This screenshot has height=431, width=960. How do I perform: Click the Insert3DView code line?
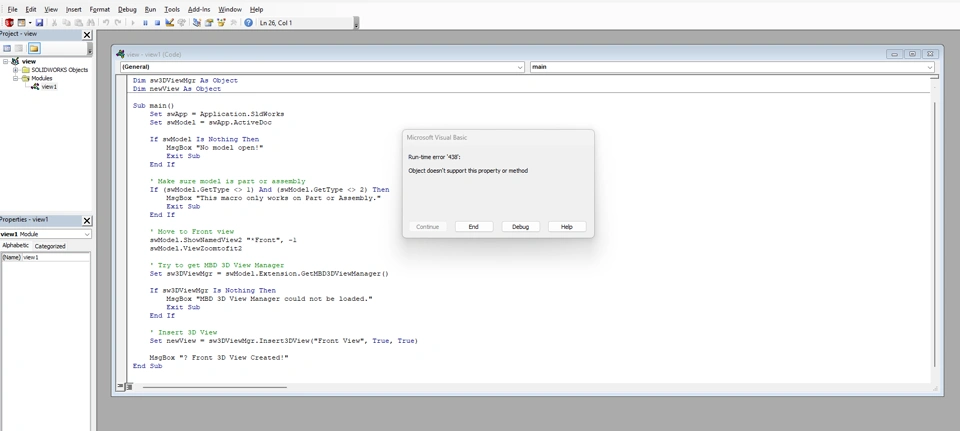coord(283,340)
